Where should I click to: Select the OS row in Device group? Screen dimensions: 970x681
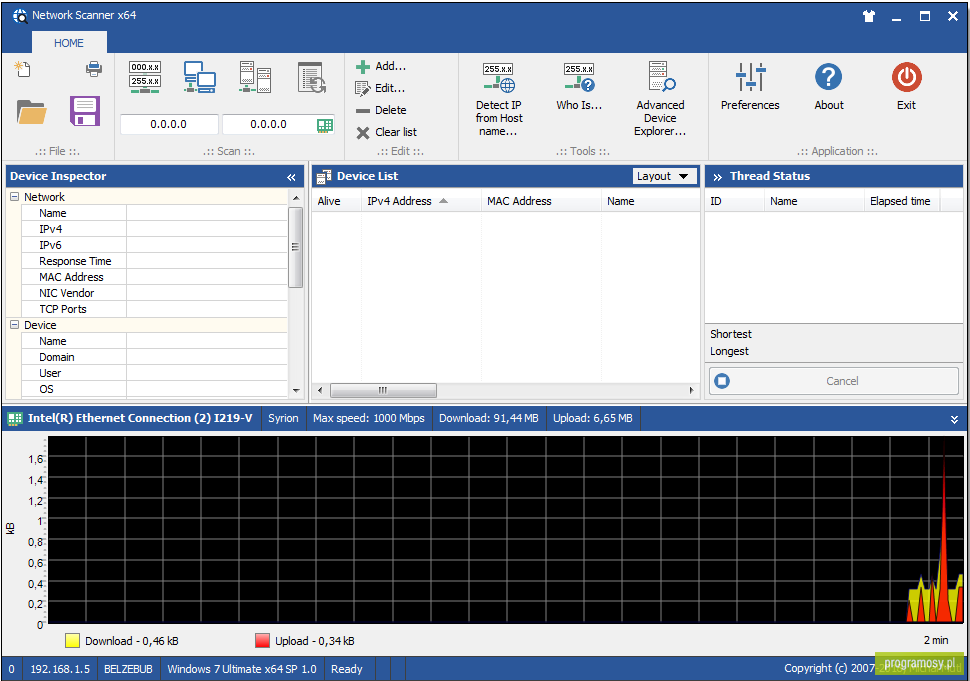click(155, 389)
